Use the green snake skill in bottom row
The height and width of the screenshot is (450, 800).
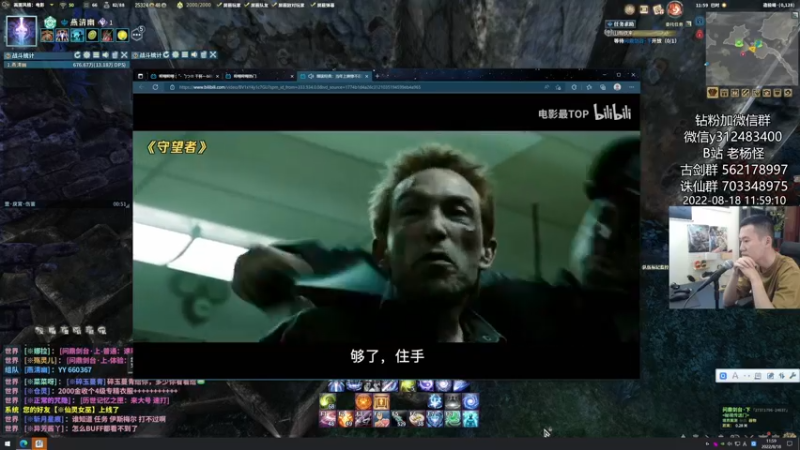coord(453,419)
